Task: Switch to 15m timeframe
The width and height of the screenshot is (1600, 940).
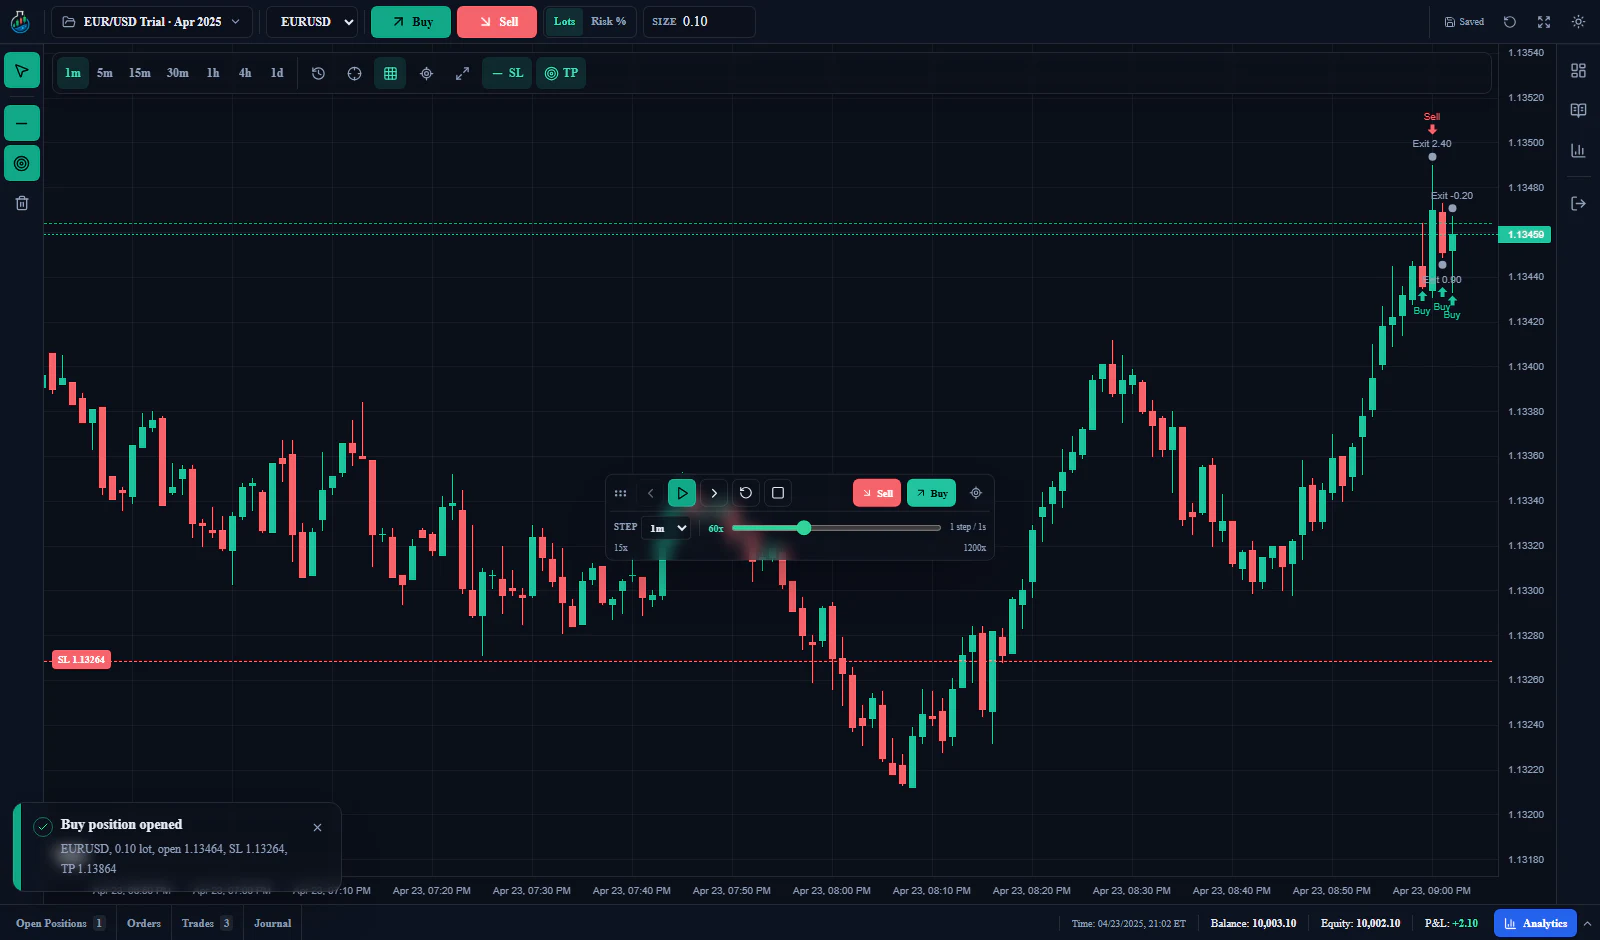Action: click(x=140, y=73)
